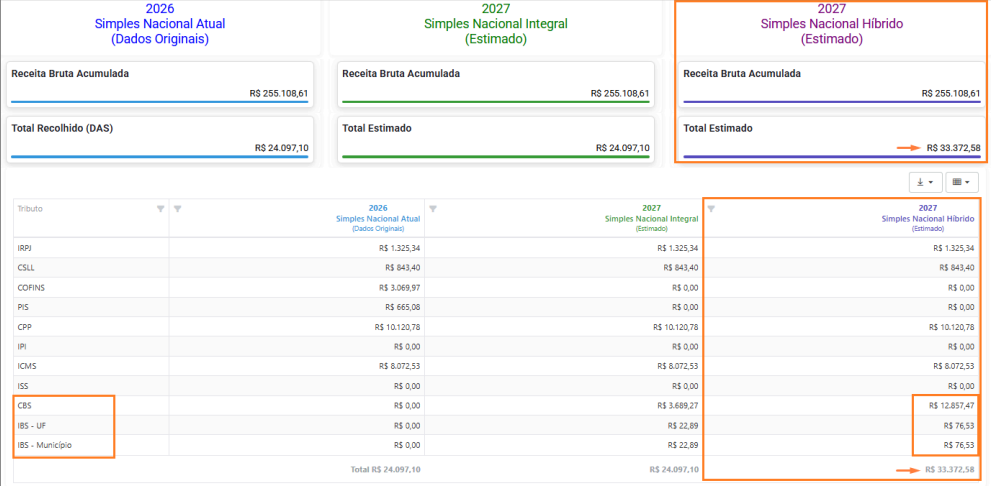Open the table columns grid dropdown
This screenshot has width=991, height=486.
[962, 182]
